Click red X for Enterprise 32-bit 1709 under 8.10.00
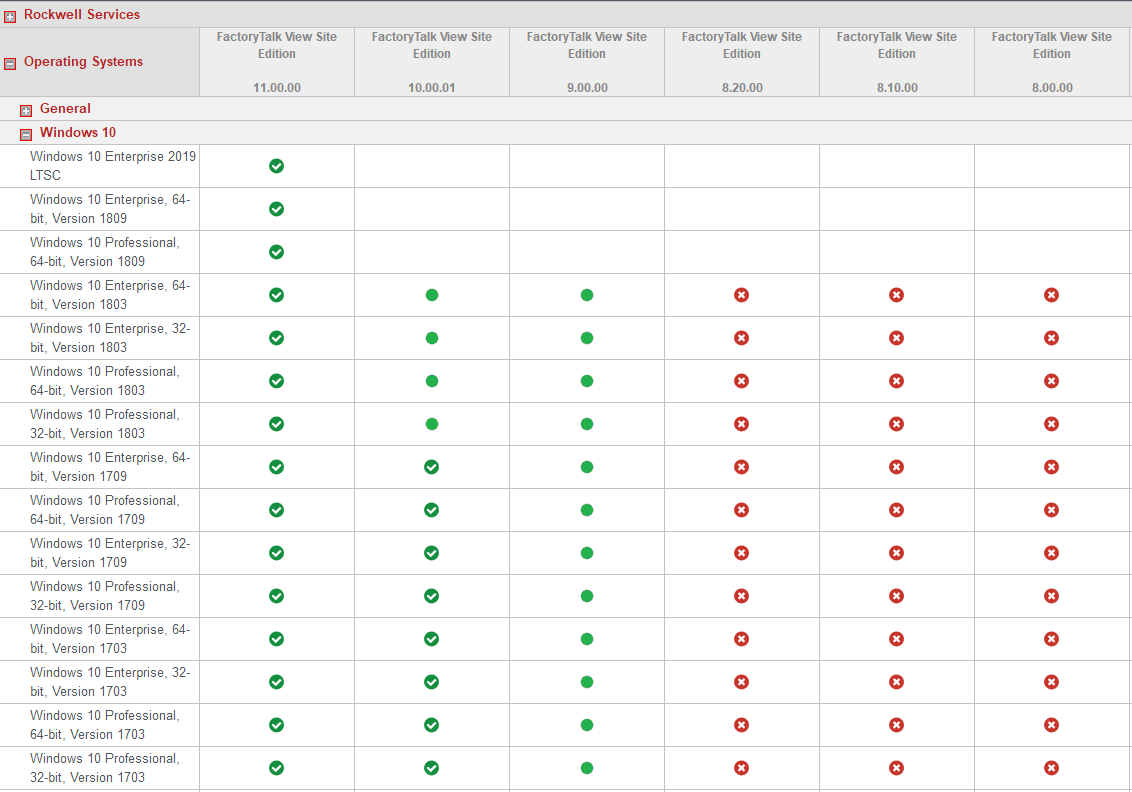Image resolution: width=1132 pixels, height=792 pixels. click(x=897, y=553)
